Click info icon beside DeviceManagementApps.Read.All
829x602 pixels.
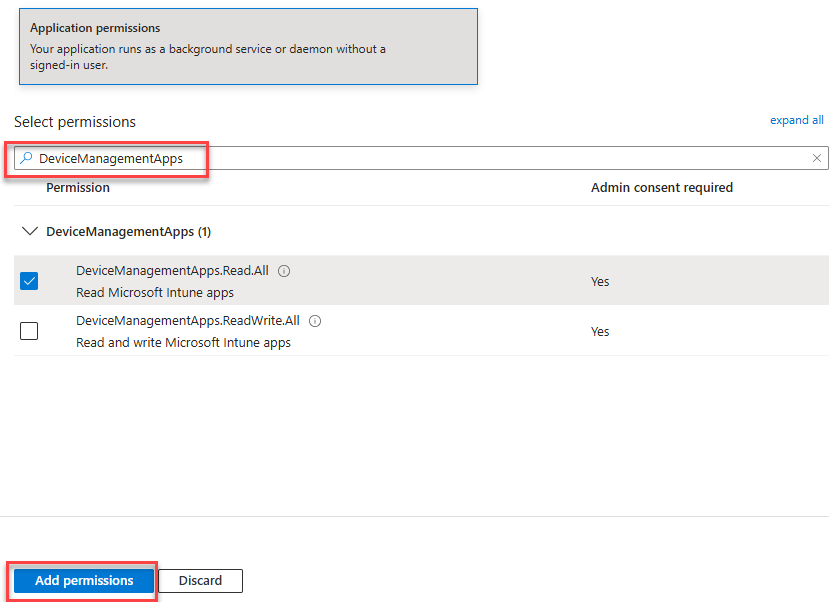click(x=284, y=271)
